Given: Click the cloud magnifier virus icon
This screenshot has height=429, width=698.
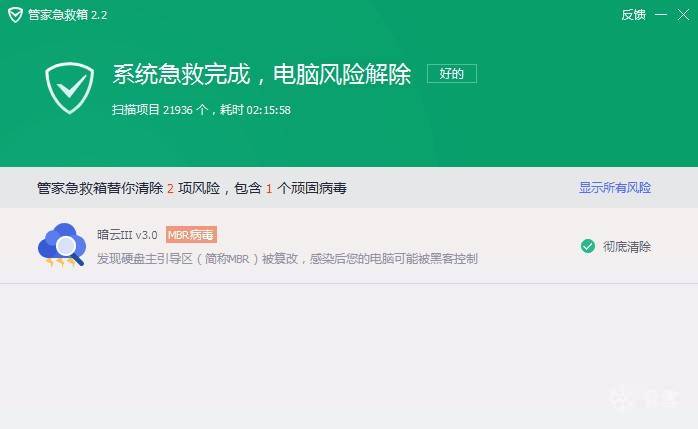Looking at the screenshot, I should (62, 245).
